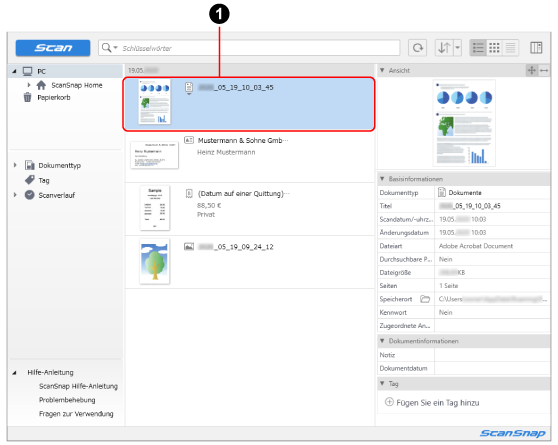
Task: Open the sort options dropdown arrow
Action: pos(458,48)
